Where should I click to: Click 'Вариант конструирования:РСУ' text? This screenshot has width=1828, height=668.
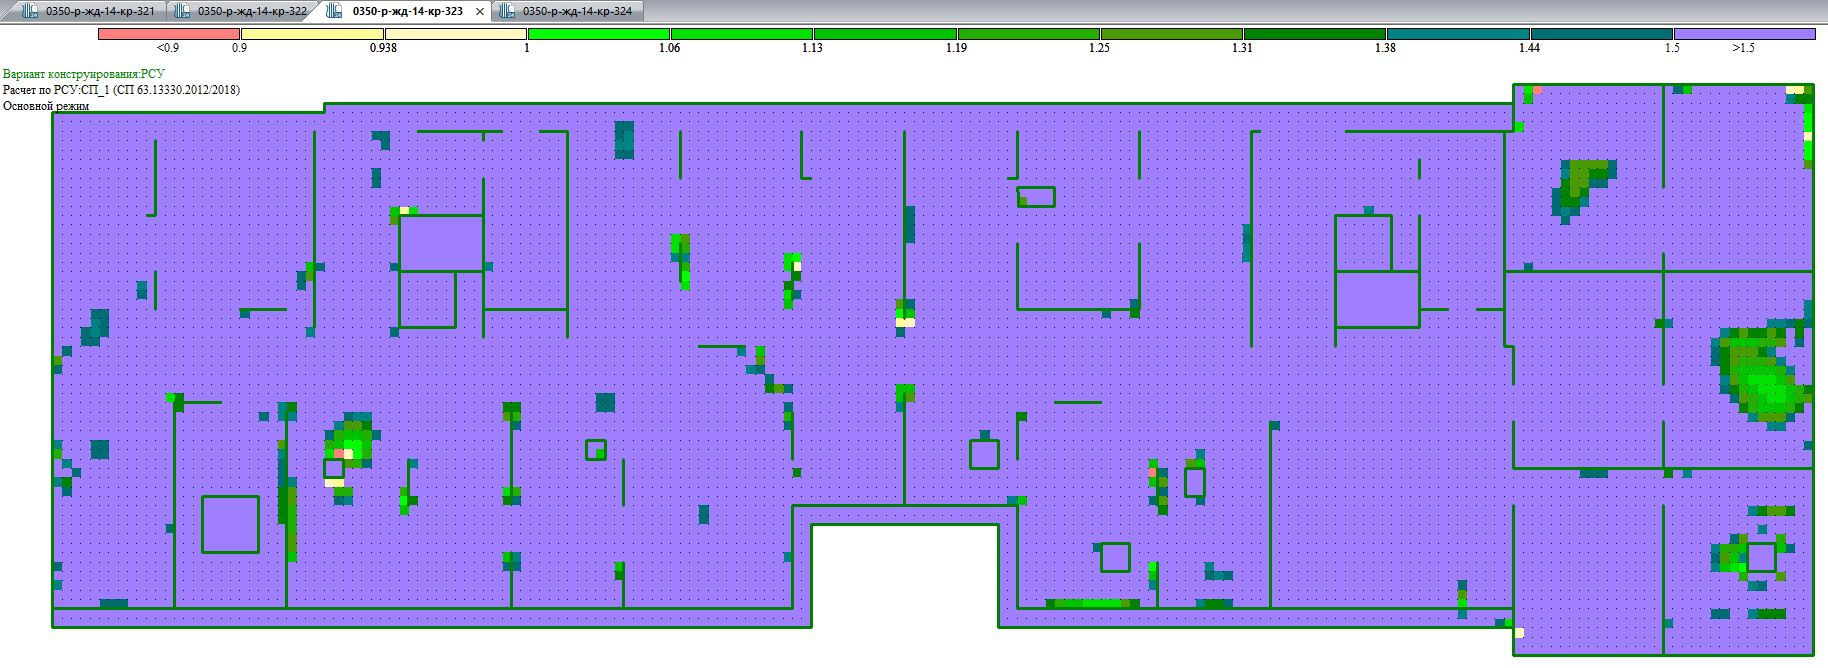pos(84,74)
